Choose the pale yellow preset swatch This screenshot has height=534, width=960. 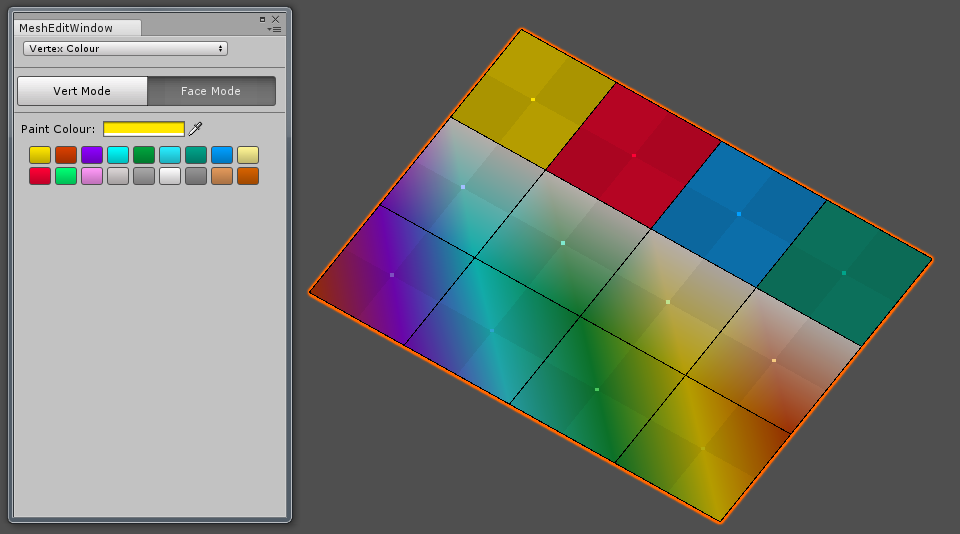click(248, 155)
